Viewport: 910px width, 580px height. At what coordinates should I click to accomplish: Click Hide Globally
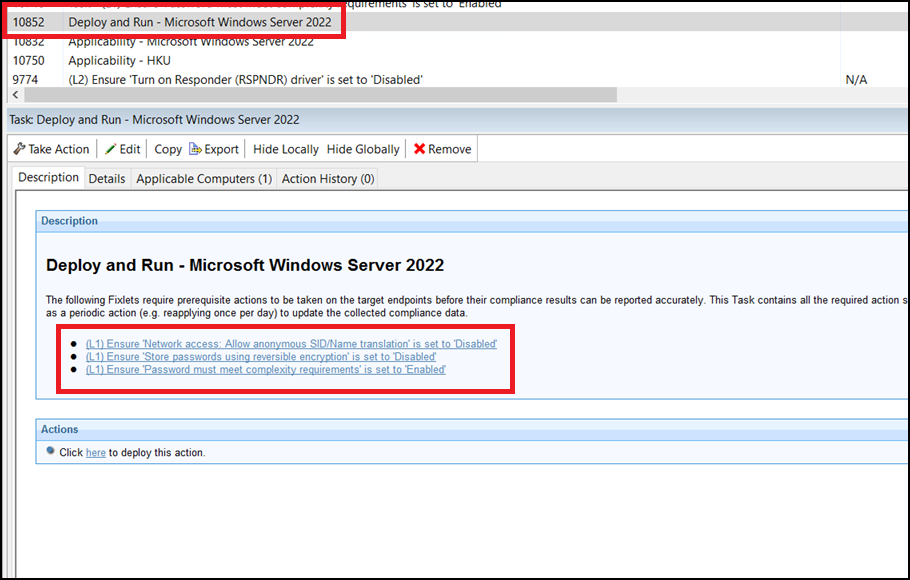363,149
